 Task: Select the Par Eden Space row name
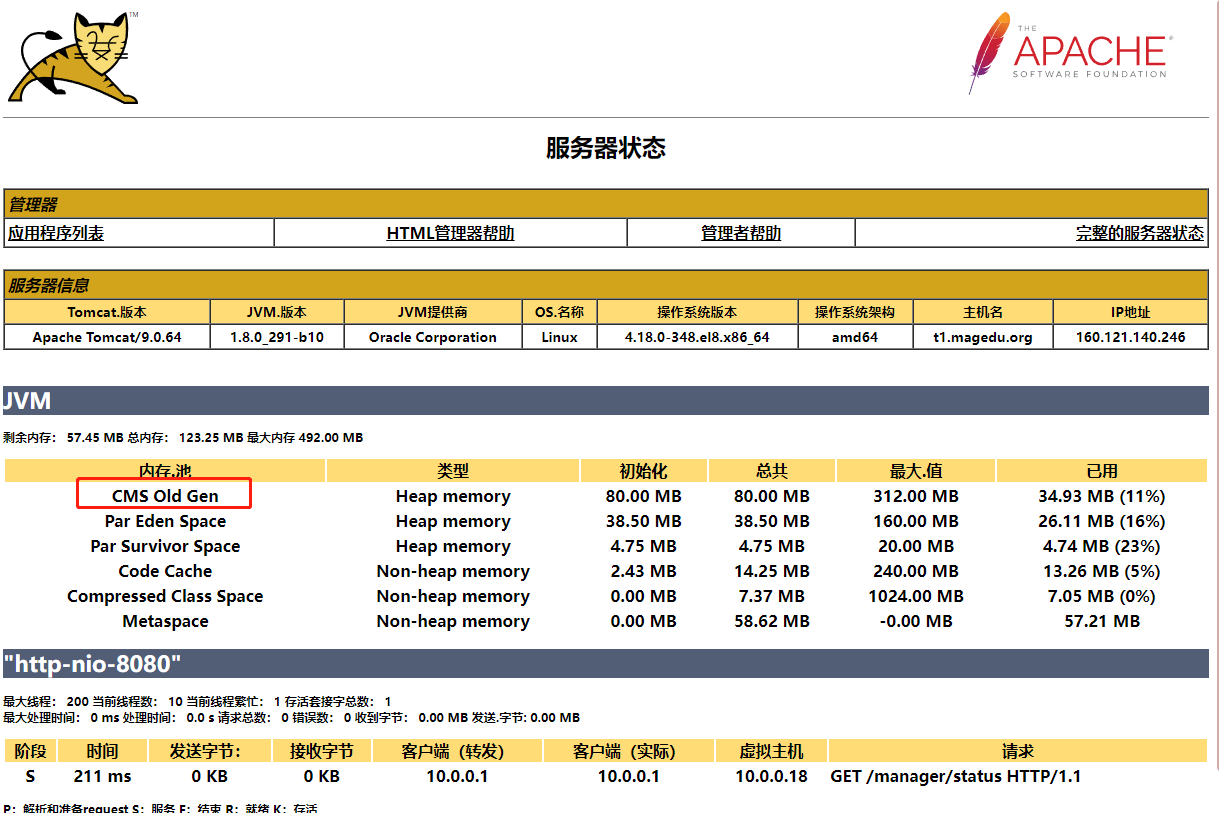click(x=165, y=521)
